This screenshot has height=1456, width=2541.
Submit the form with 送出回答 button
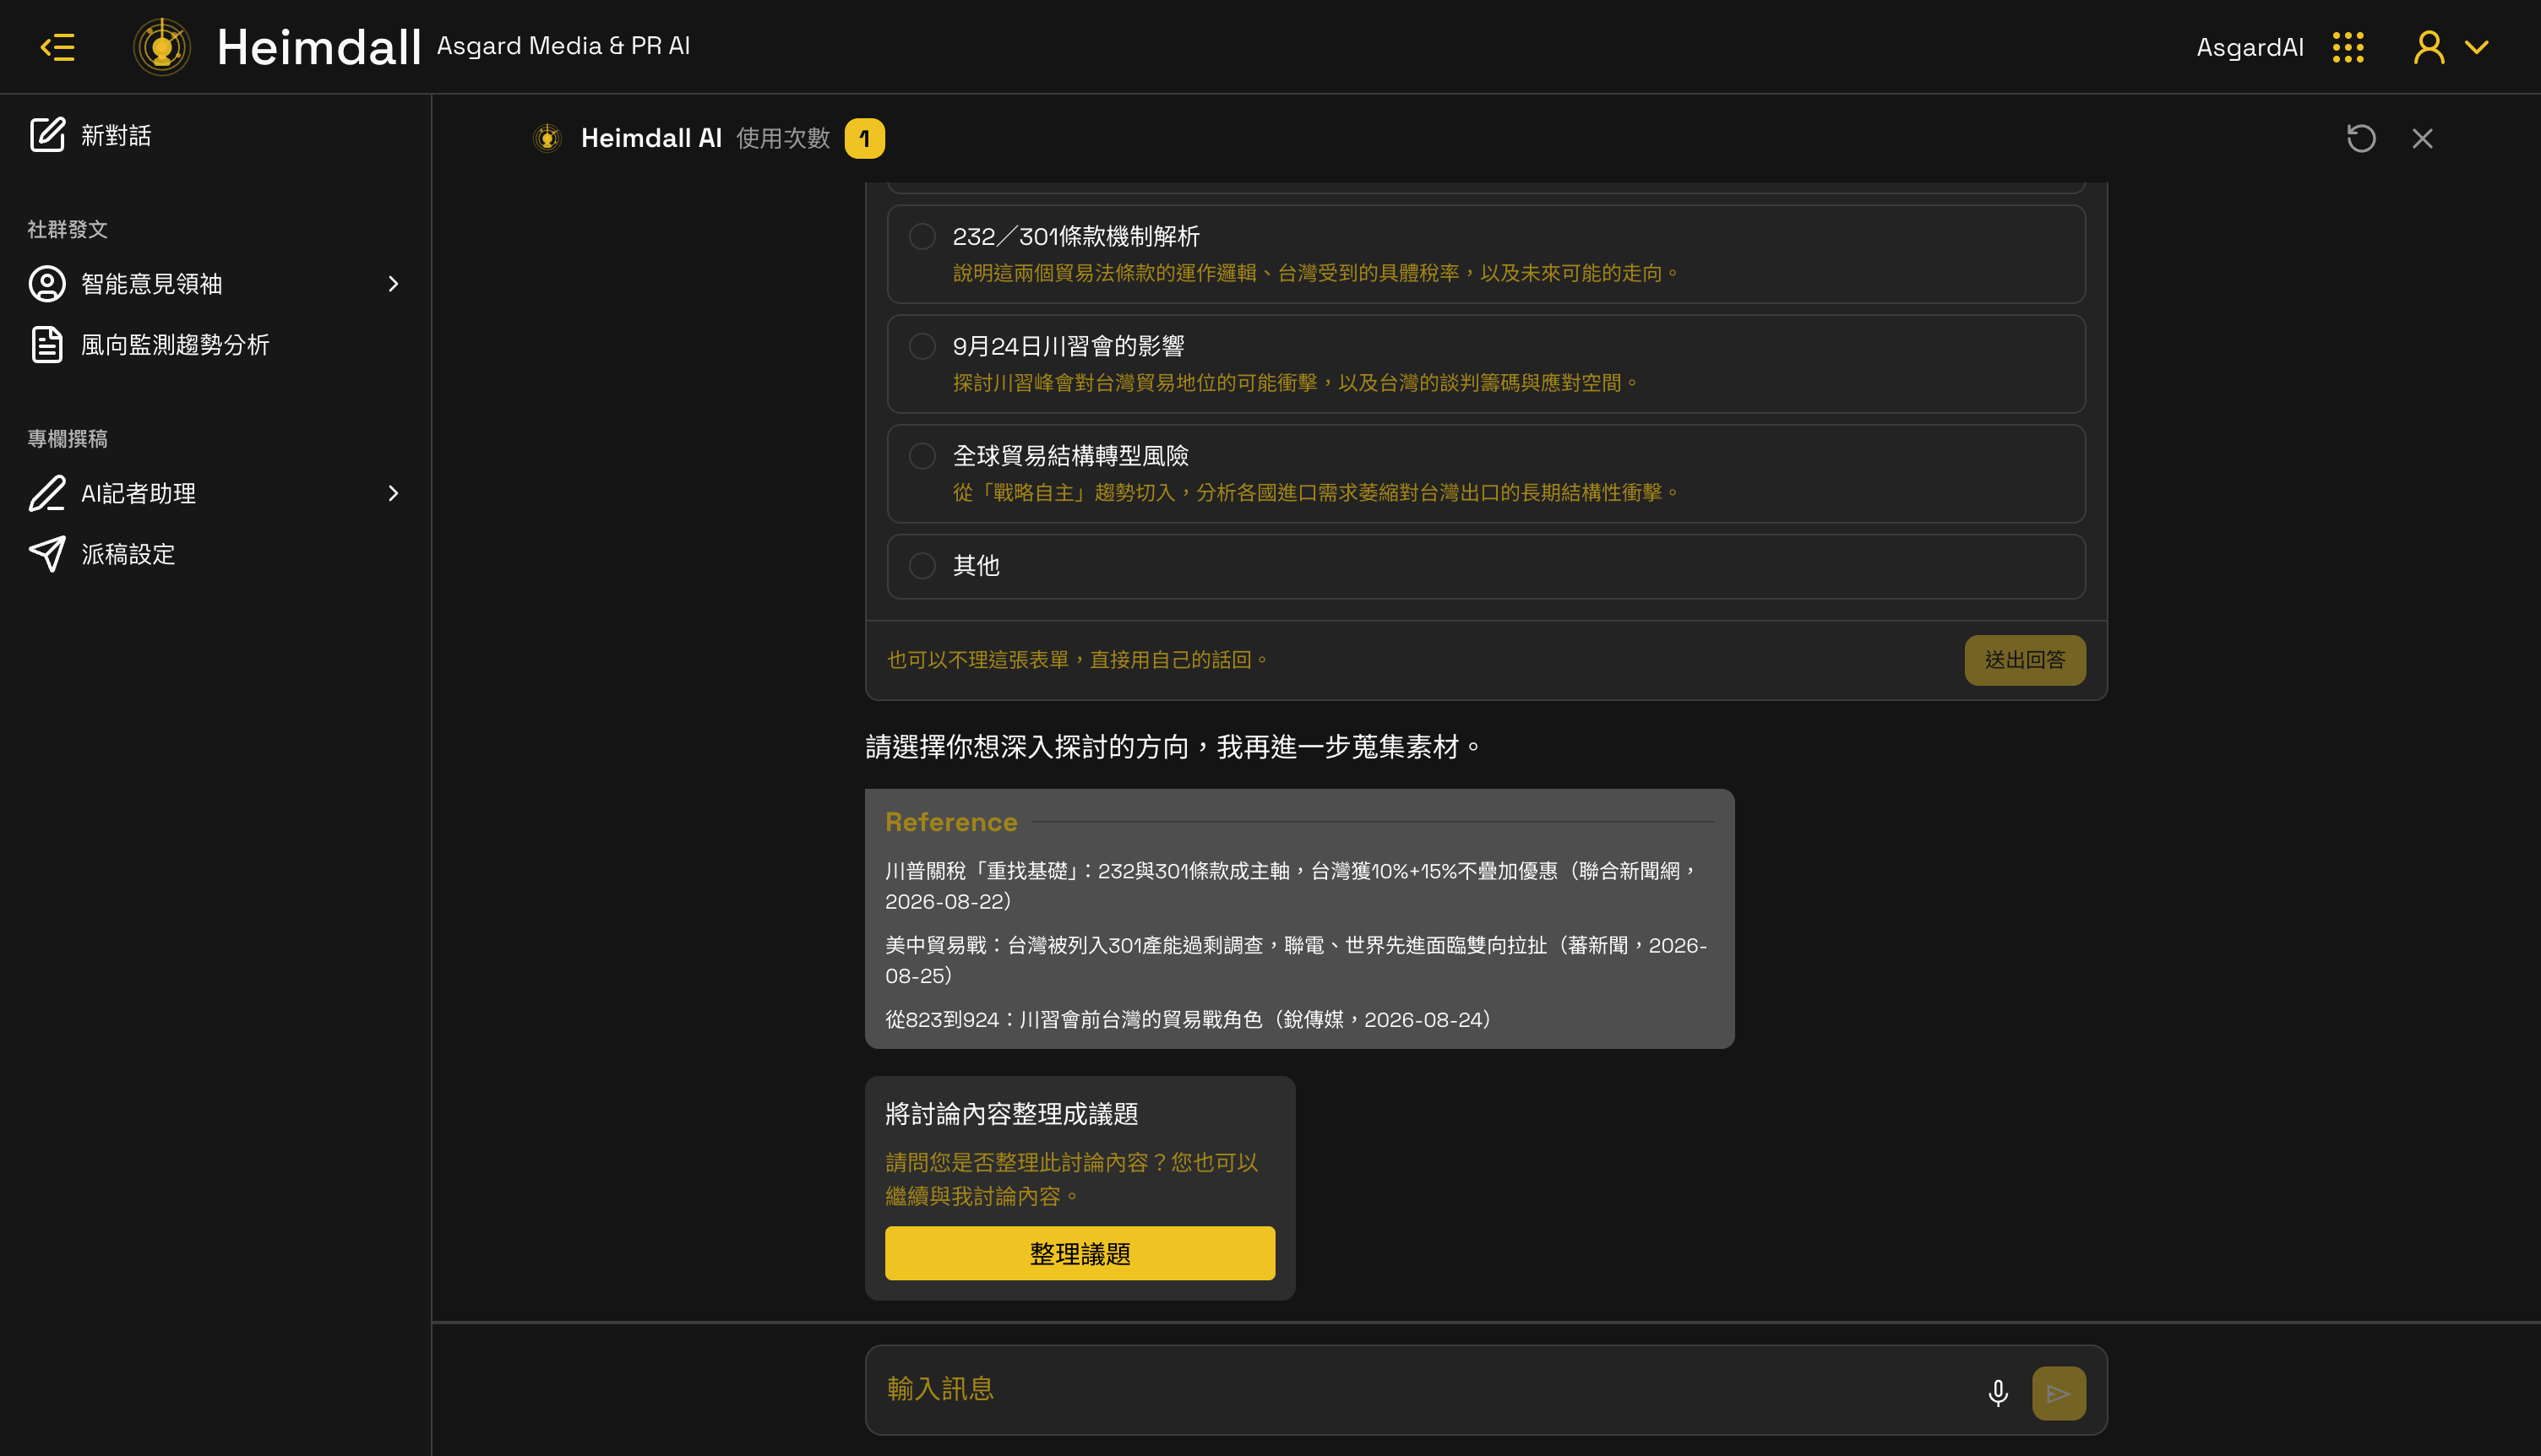tap(2025, 660)
